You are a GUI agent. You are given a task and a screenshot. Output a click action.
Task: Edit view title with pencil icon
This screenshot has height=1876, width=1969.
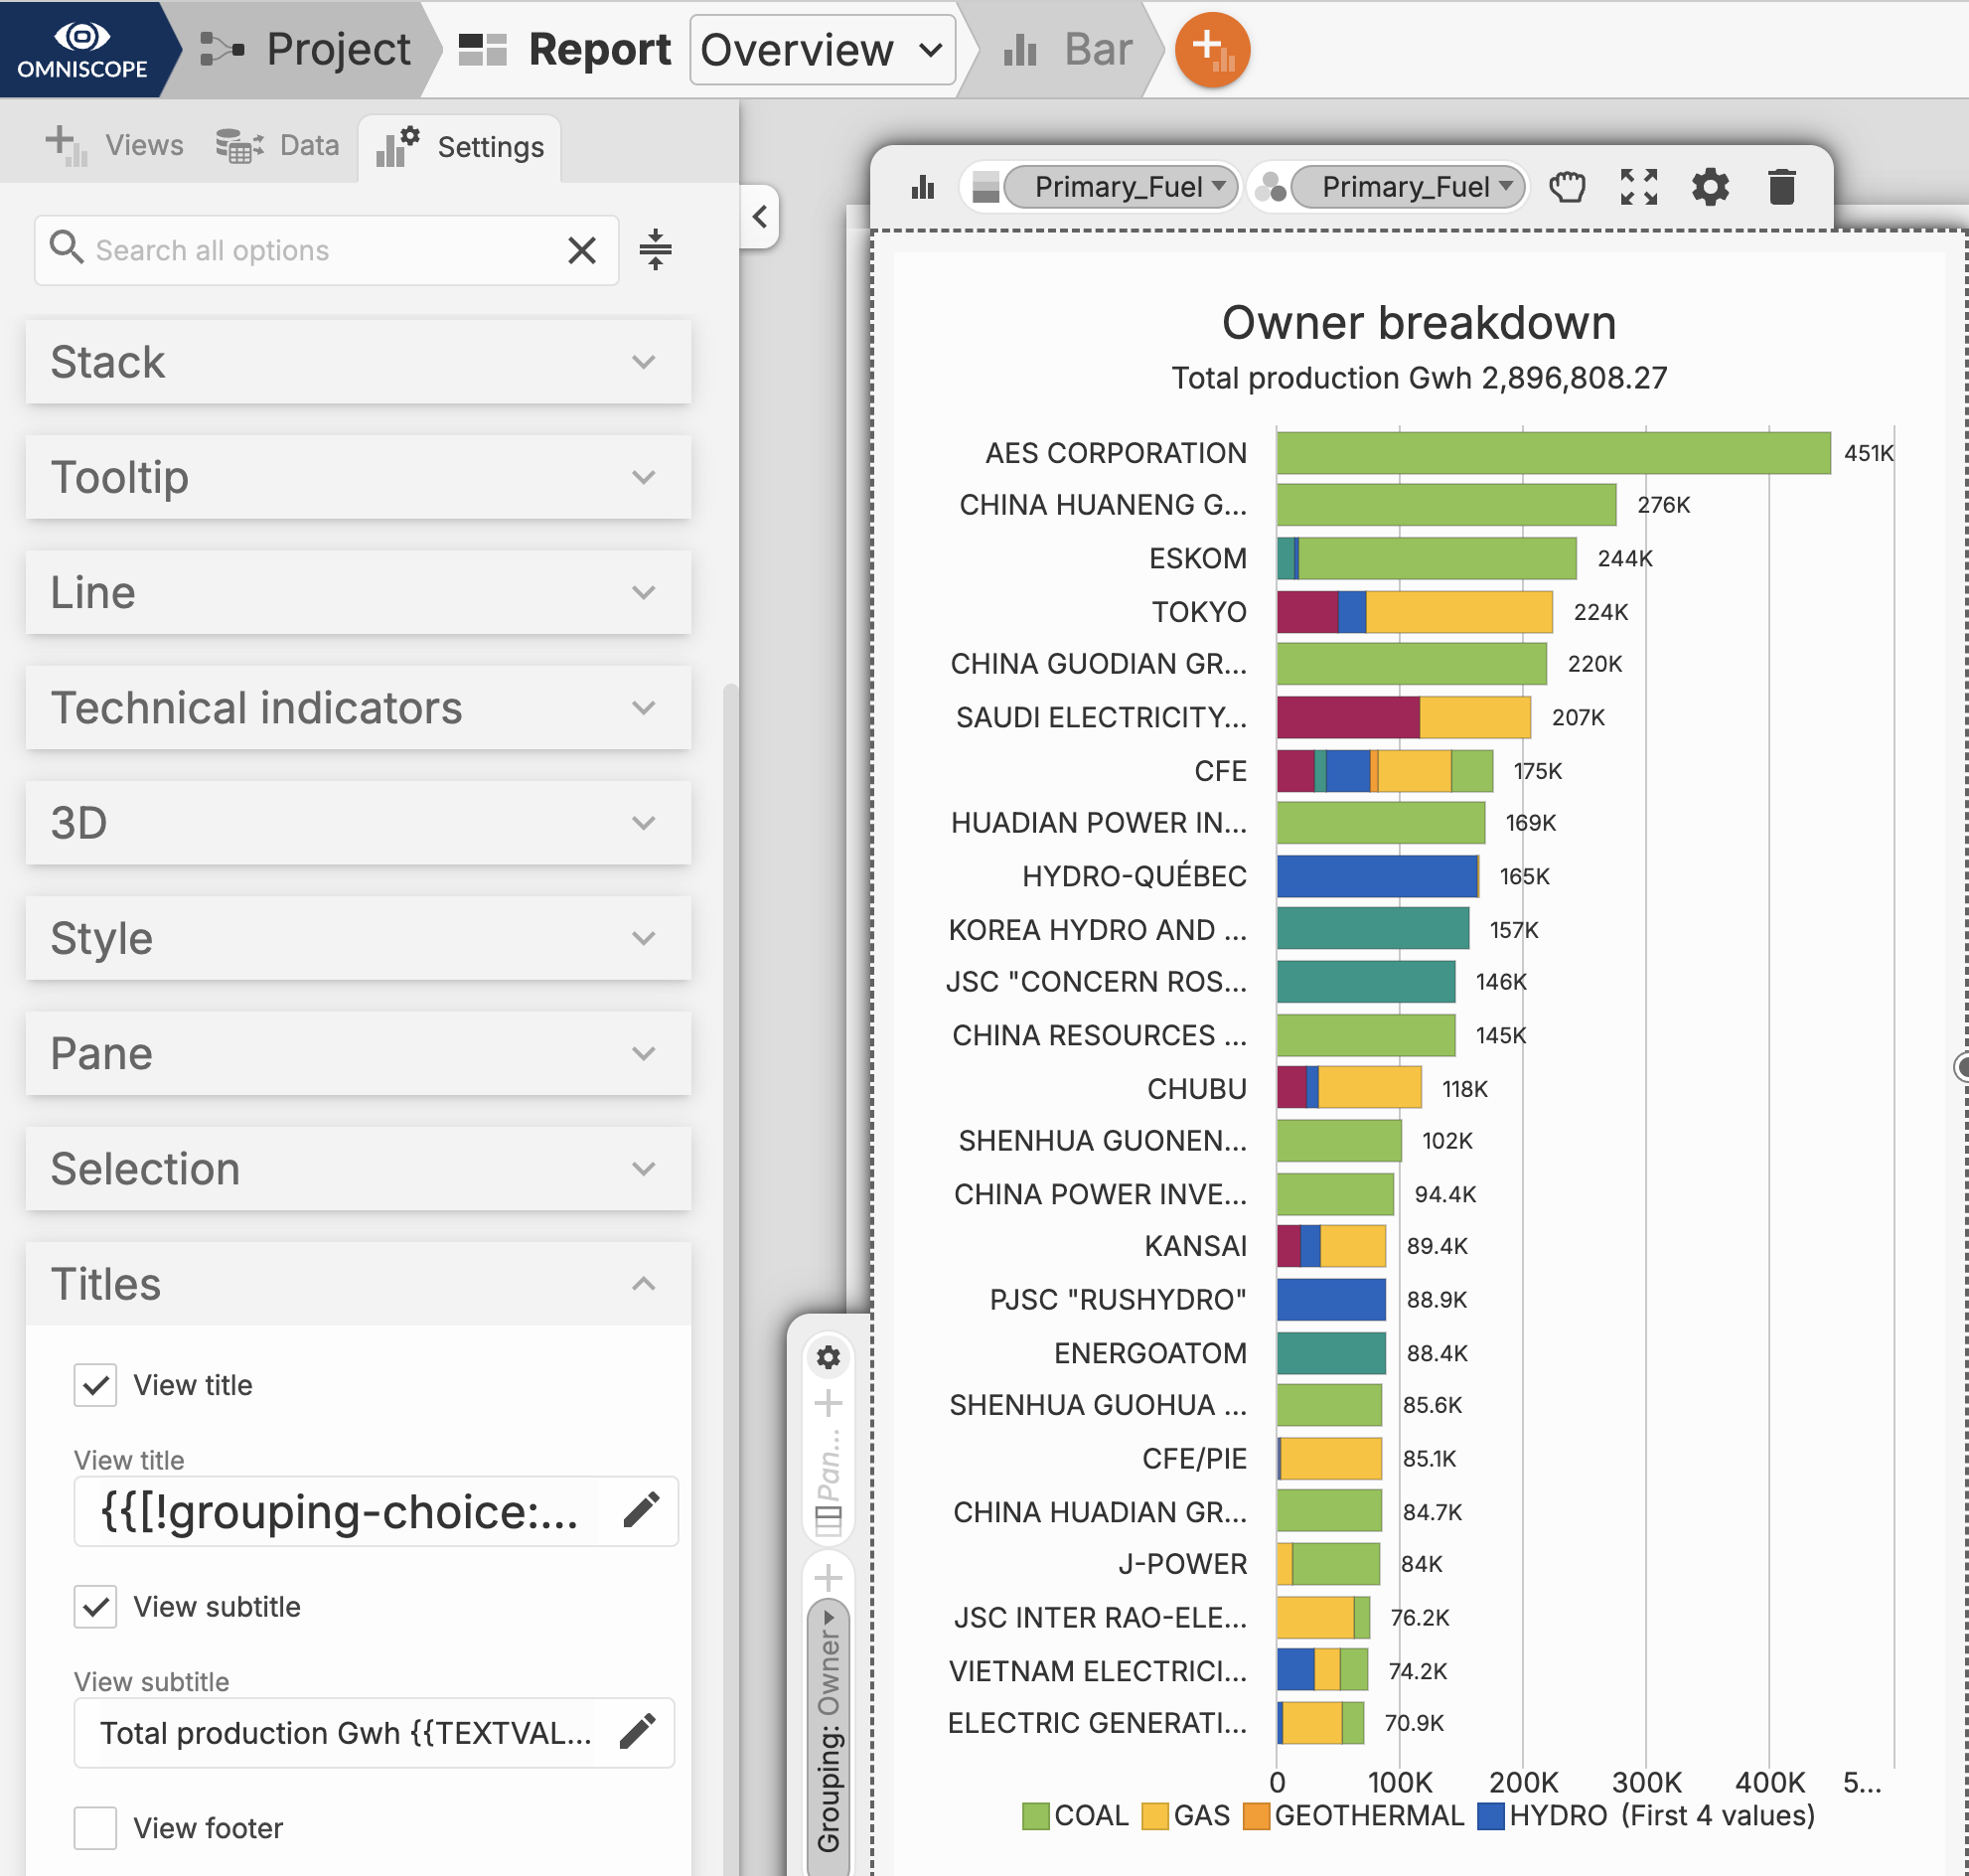(x=640, y=1510)
